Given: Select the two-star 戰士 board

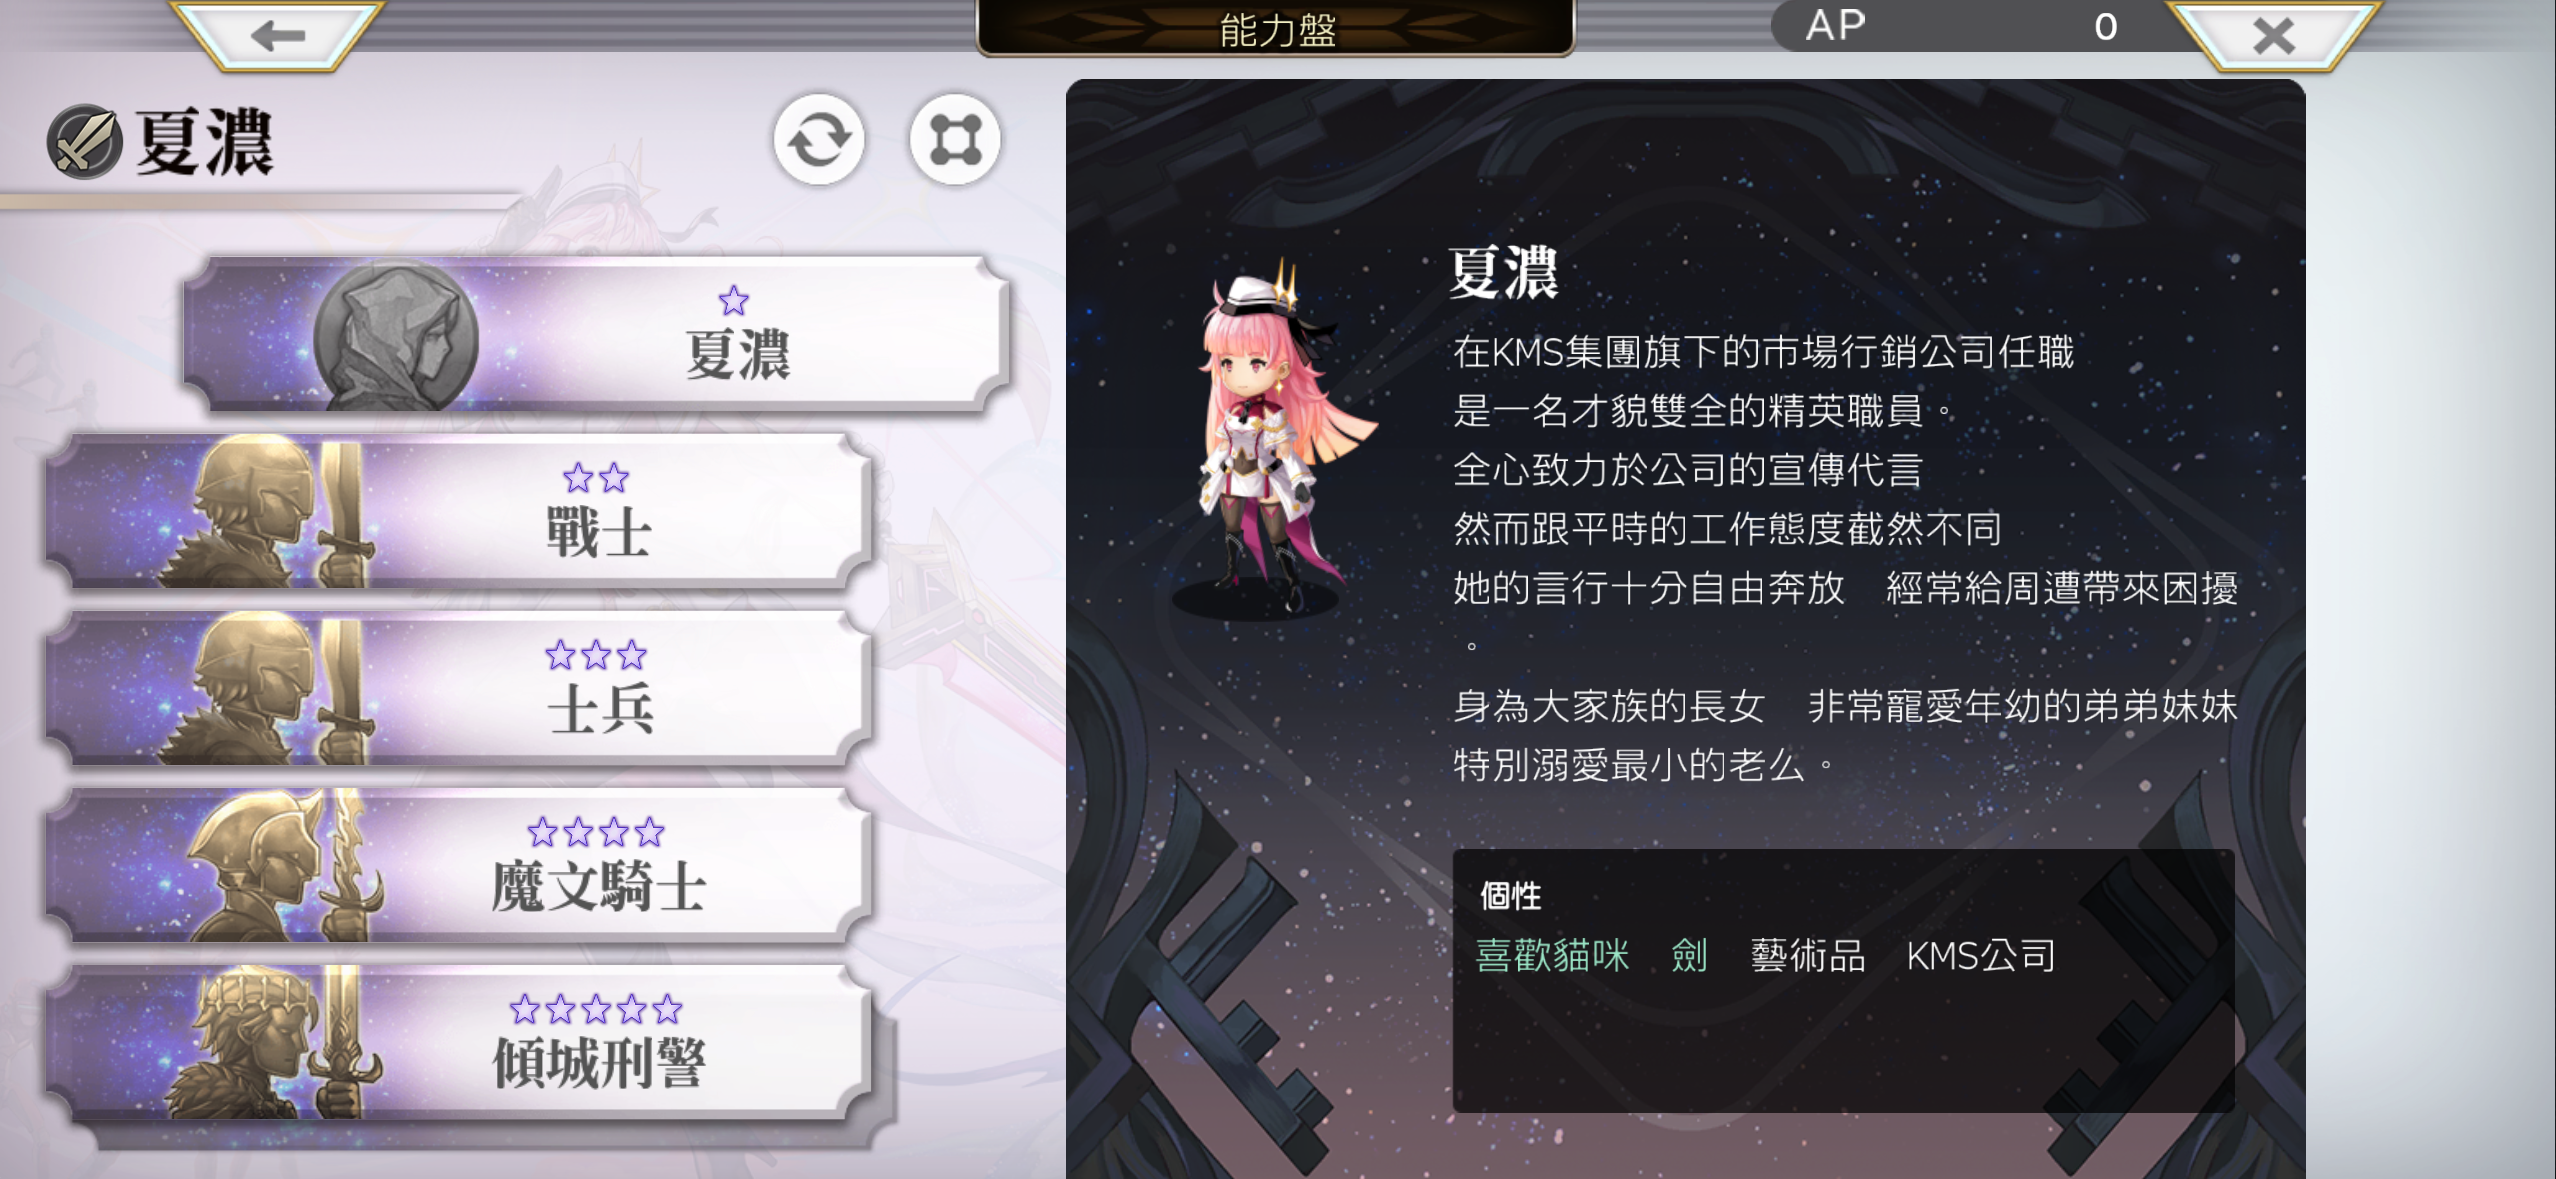Looking at the screenshot, I should point(458,511).
